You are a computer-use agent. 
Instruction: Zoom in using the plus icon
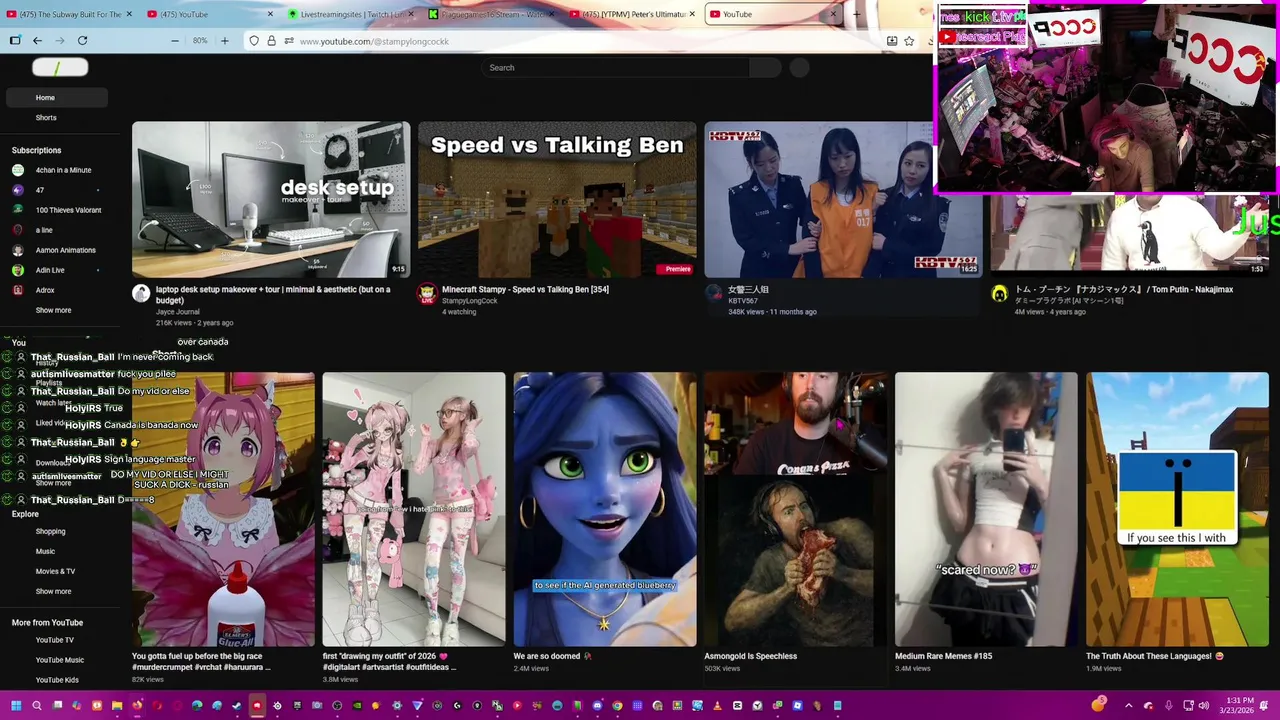(224, 41)
